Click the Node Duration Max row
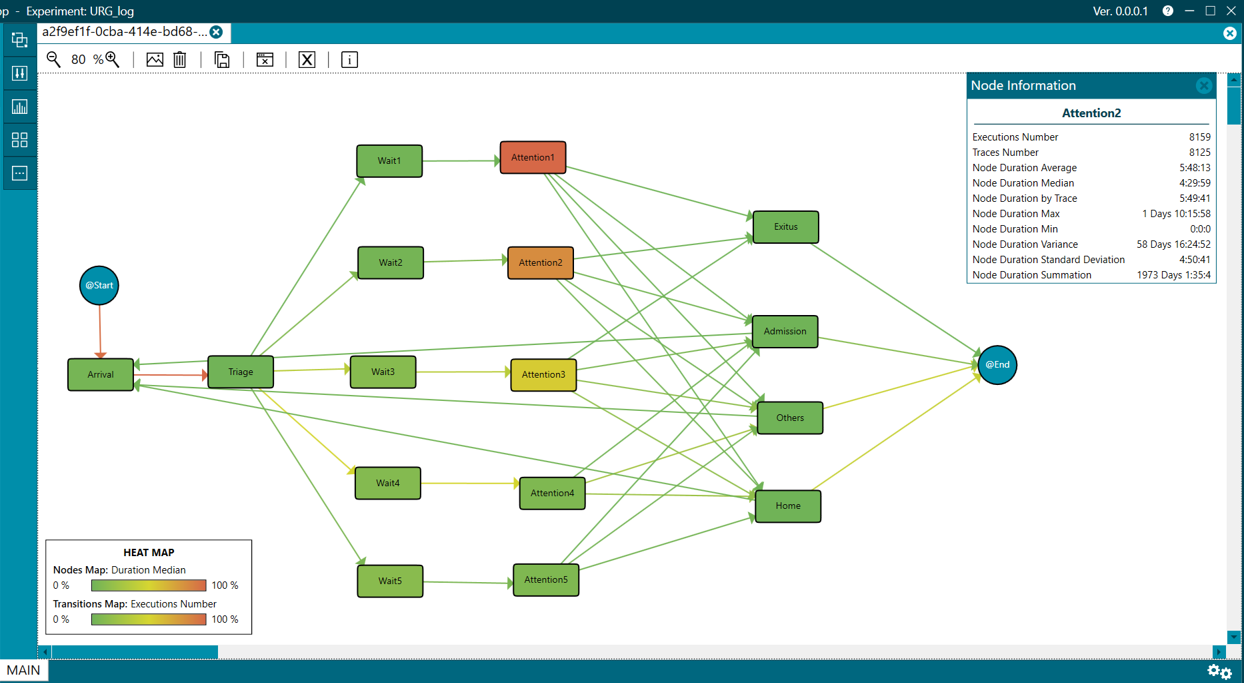The image size is (1244, 683). [1091, 214]
